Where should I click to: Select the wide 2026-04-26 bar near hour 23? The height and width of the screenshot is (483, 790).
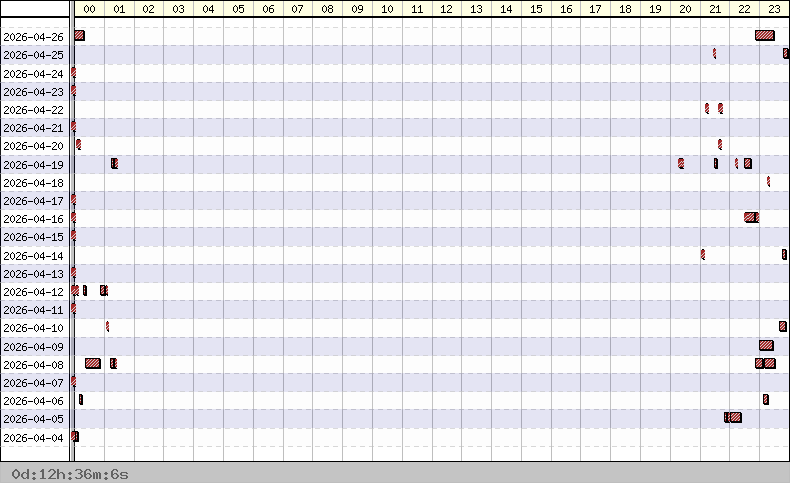(x=764, y=36)
